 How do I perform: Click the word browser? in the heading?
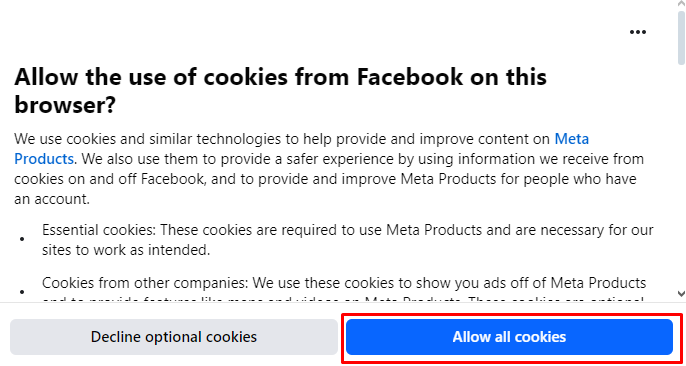[65, 105]
